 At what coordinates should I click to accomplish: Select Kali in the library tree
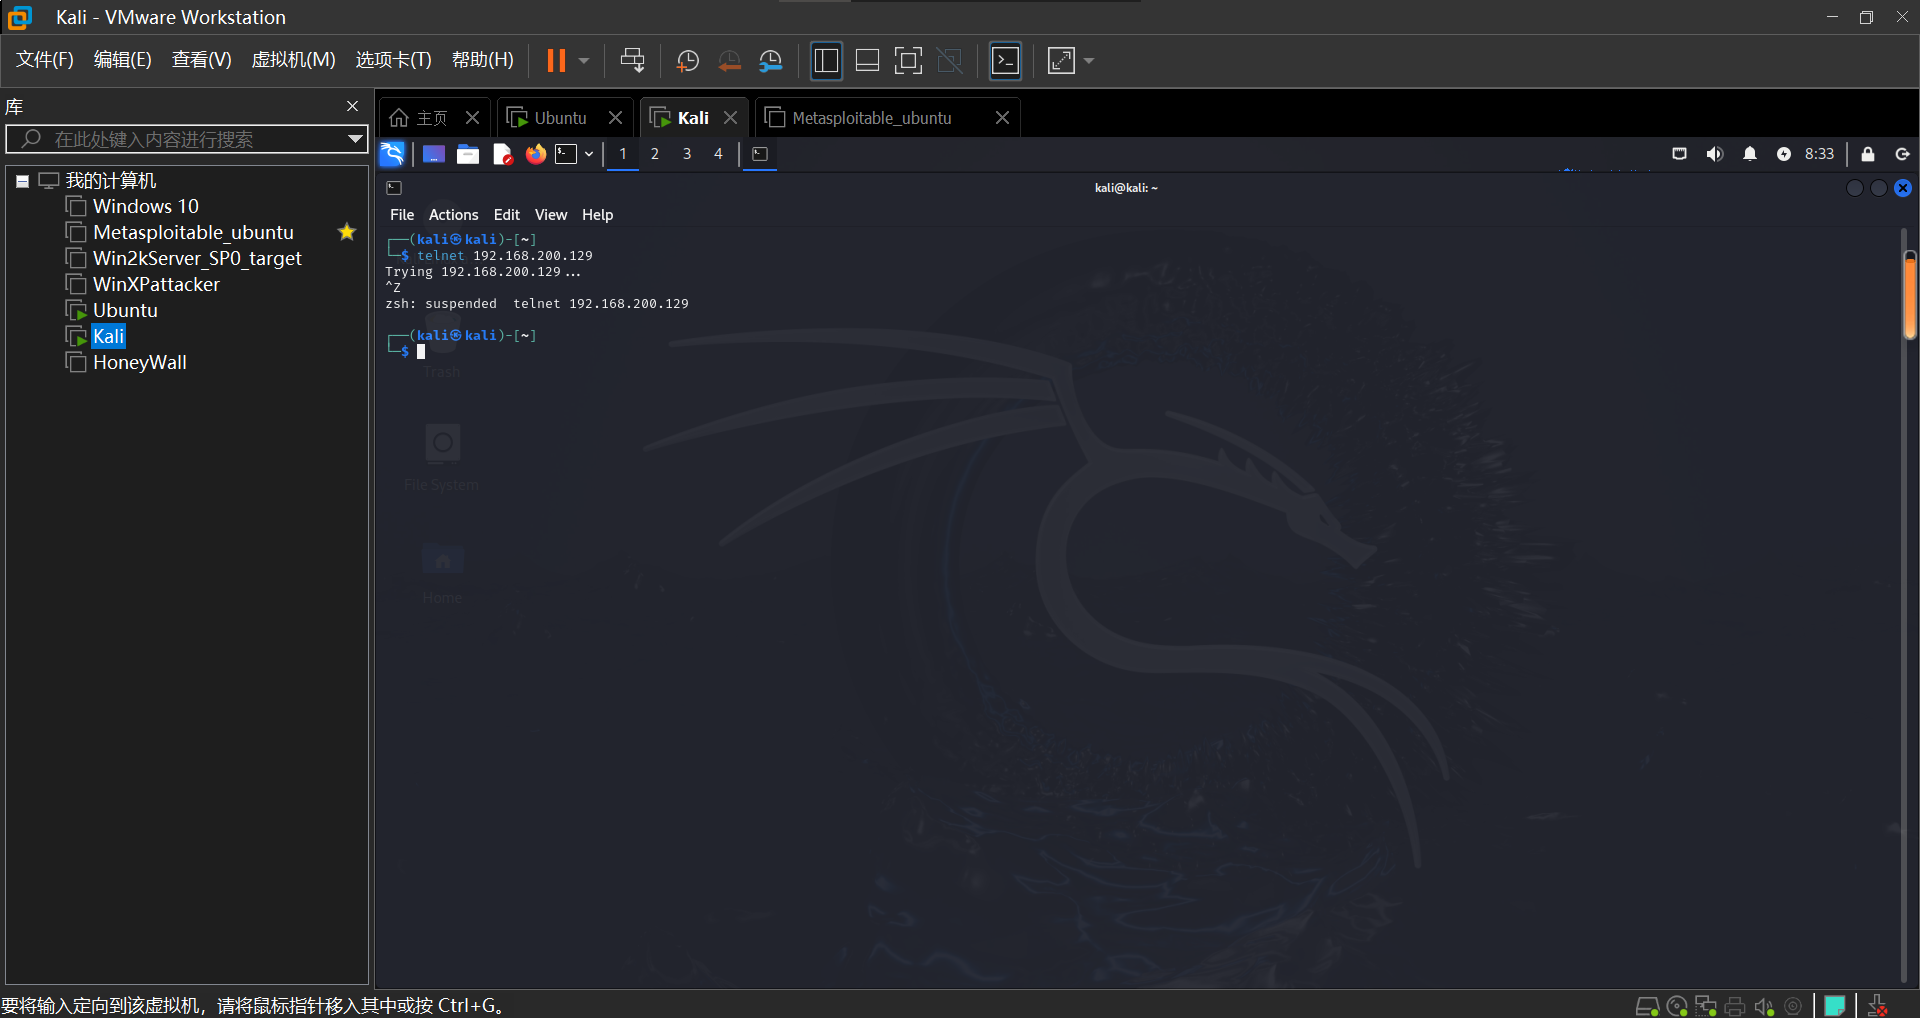tap(108, 337)
